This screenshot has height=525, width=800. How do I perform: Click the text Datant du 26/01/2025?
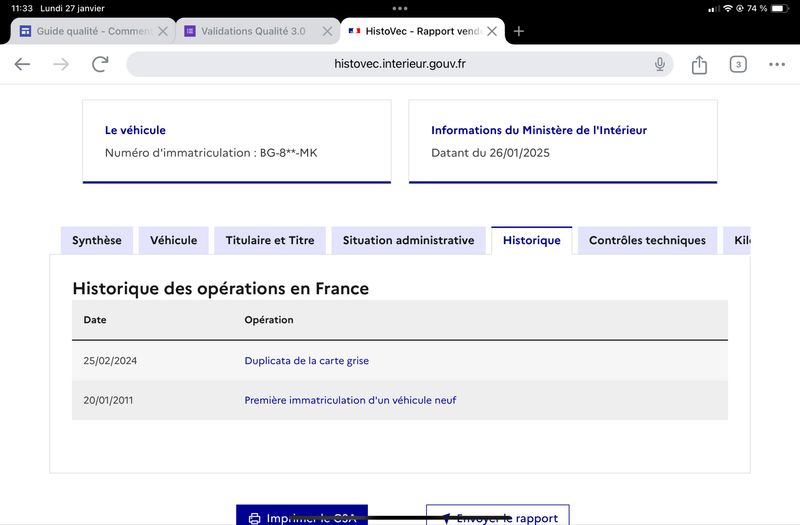490,153
